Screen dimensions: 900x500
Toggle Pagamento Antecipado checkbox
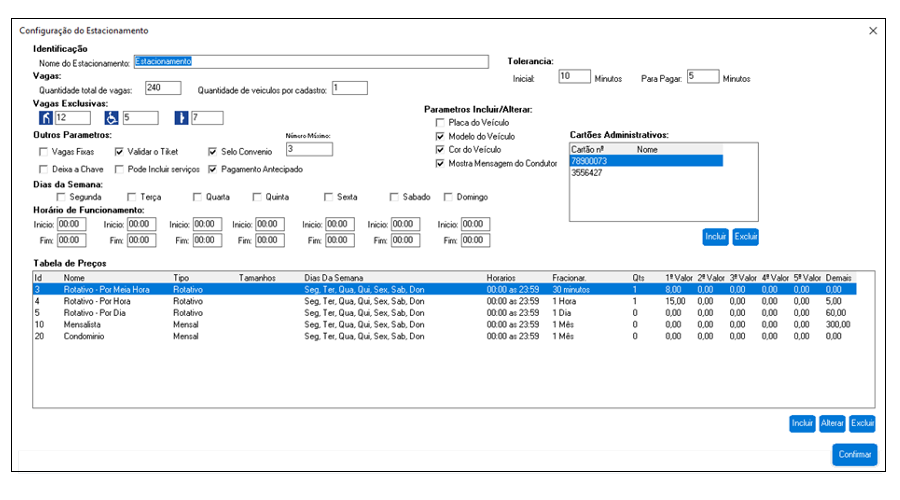click(x=214, y=169)
